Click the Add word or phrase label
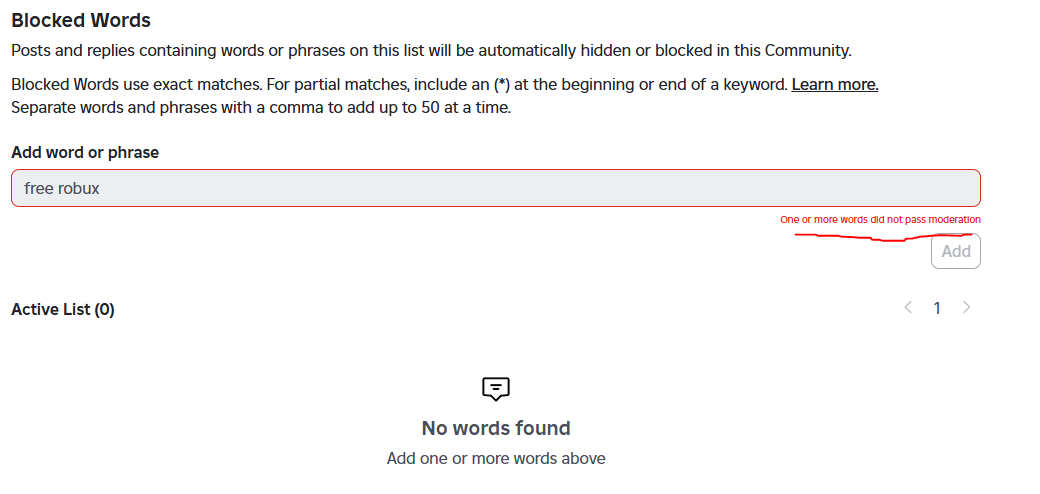Image resolution: width=1040 pixels, height=494 pixels. 85,153
